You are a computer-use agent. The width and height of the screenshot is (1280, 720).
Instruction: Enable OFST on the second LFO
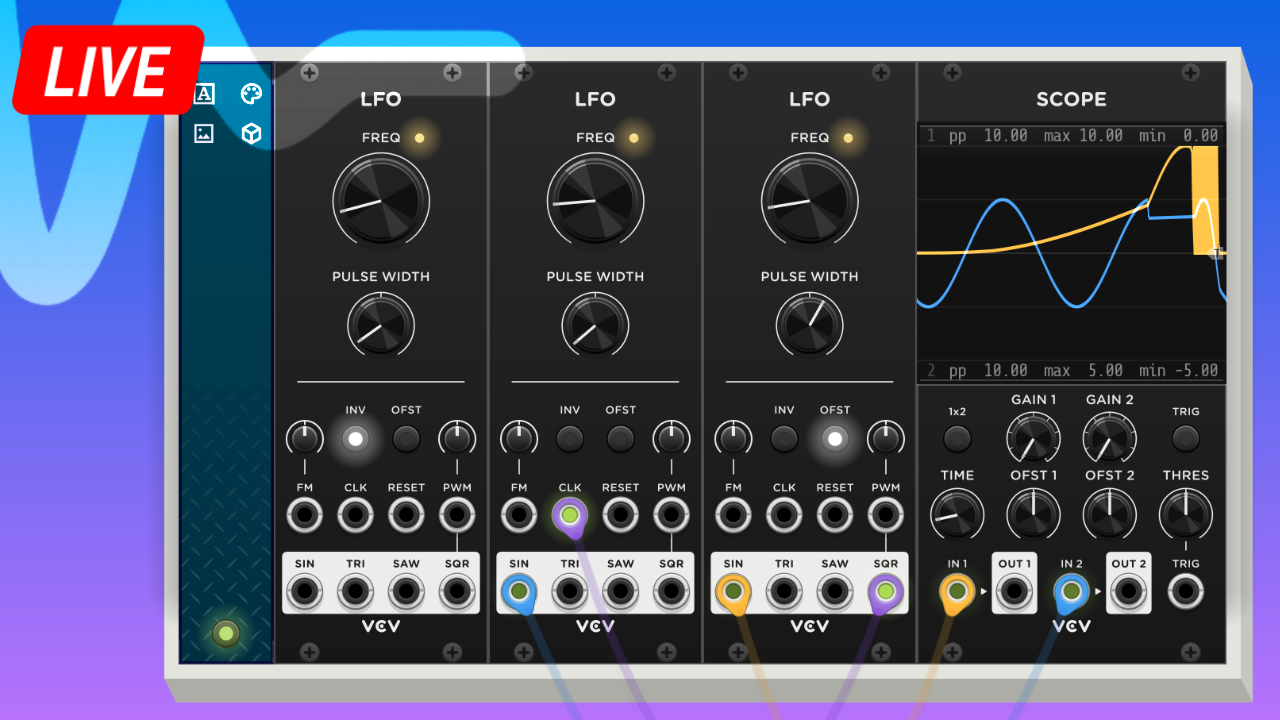point(621,438)
